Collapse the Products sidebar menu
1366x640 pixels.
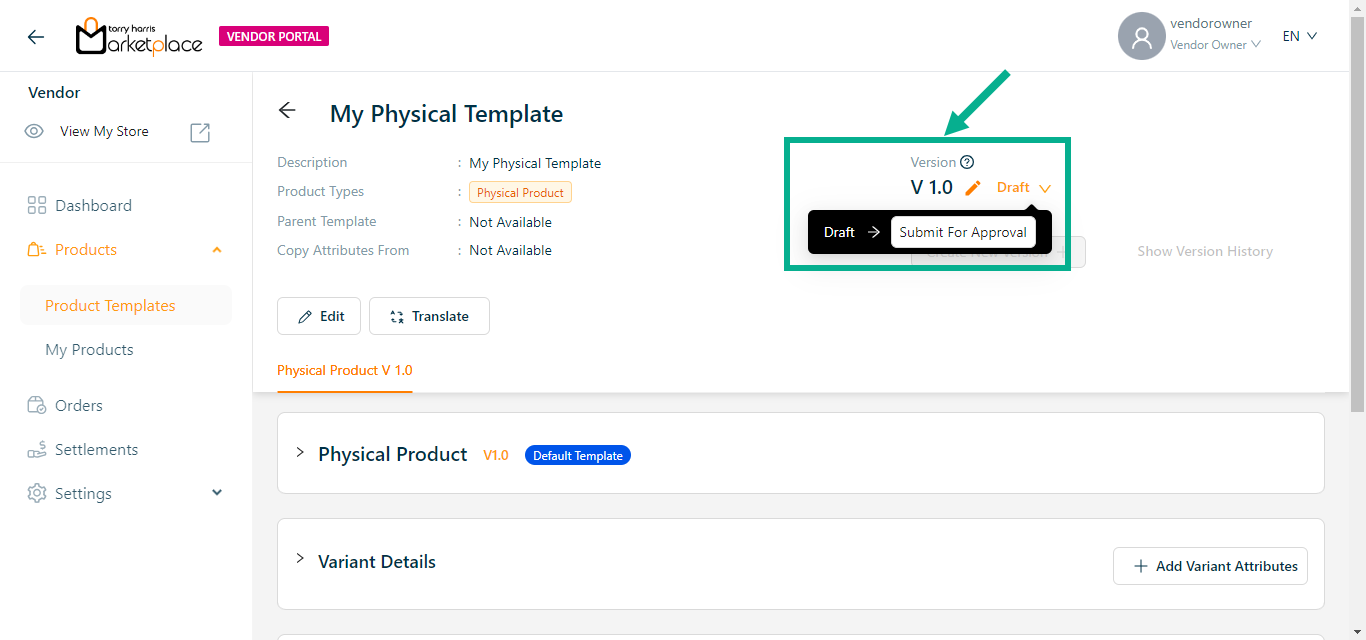click(x=217, y=250)
